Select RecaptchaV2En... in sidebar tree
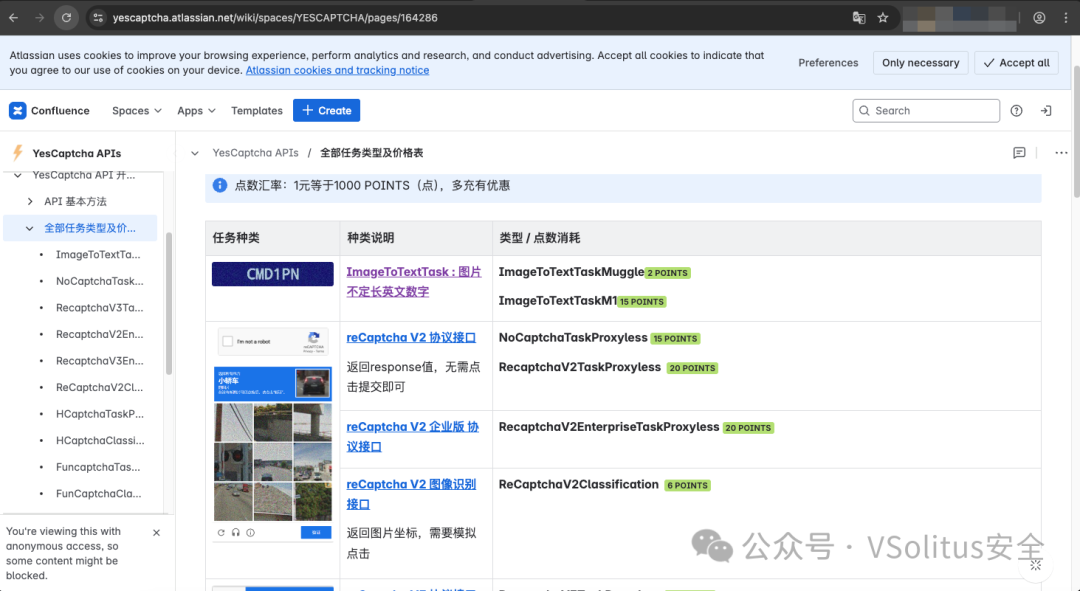The image size is (1080, 591). pyautogui.click(x=100, y=334)
